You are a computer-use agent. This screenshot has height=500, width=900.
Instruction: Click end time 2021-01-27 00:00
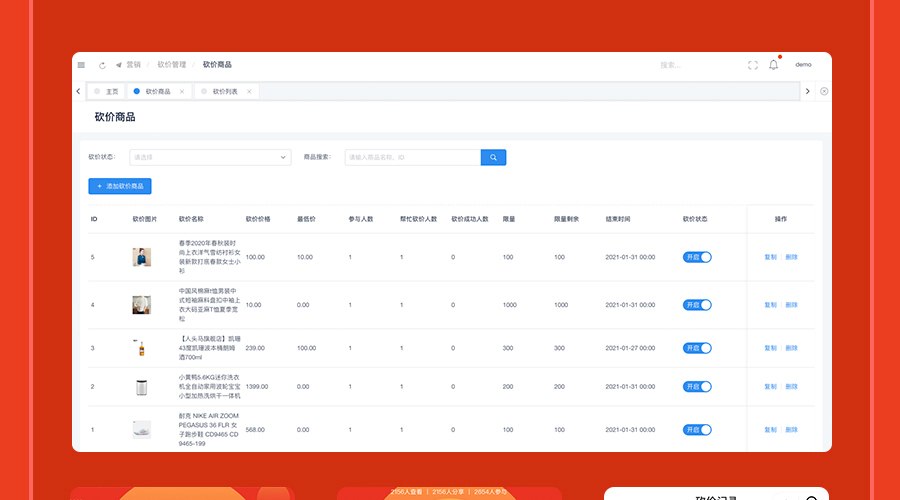630,348
